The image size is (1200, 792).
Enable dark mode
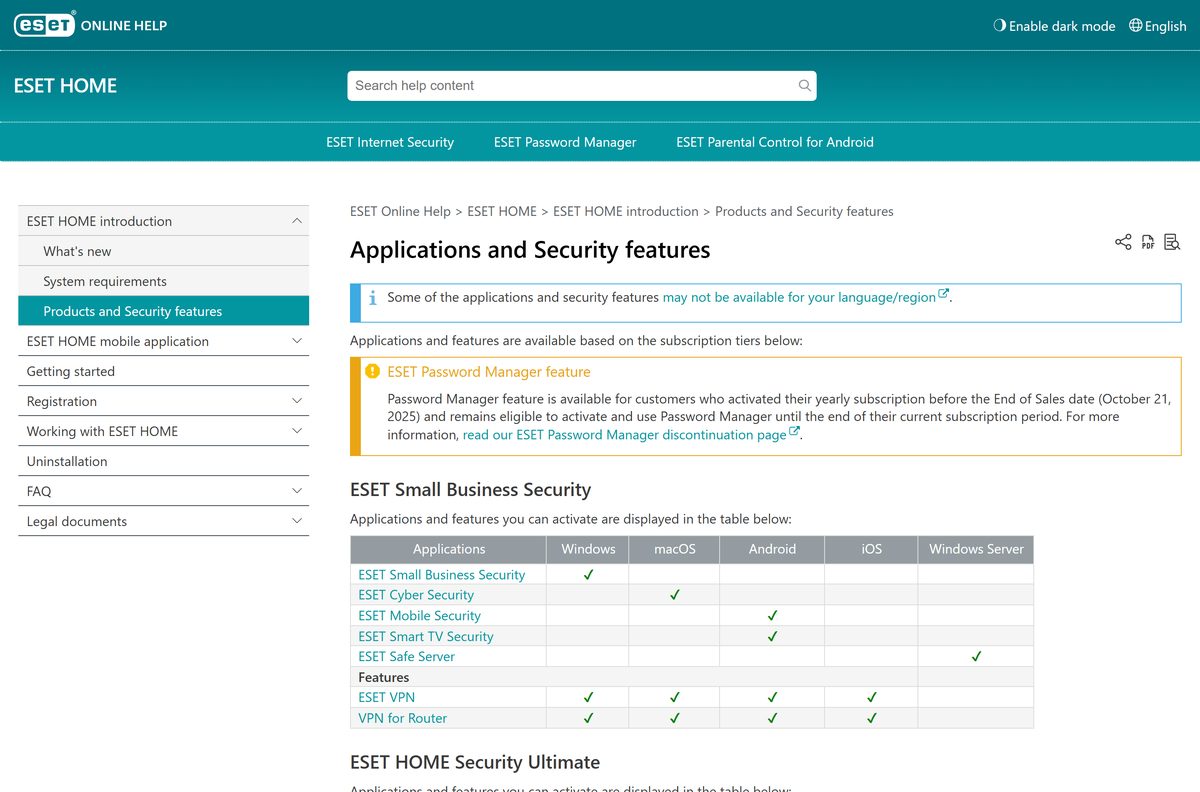(x=1054, y=26)
